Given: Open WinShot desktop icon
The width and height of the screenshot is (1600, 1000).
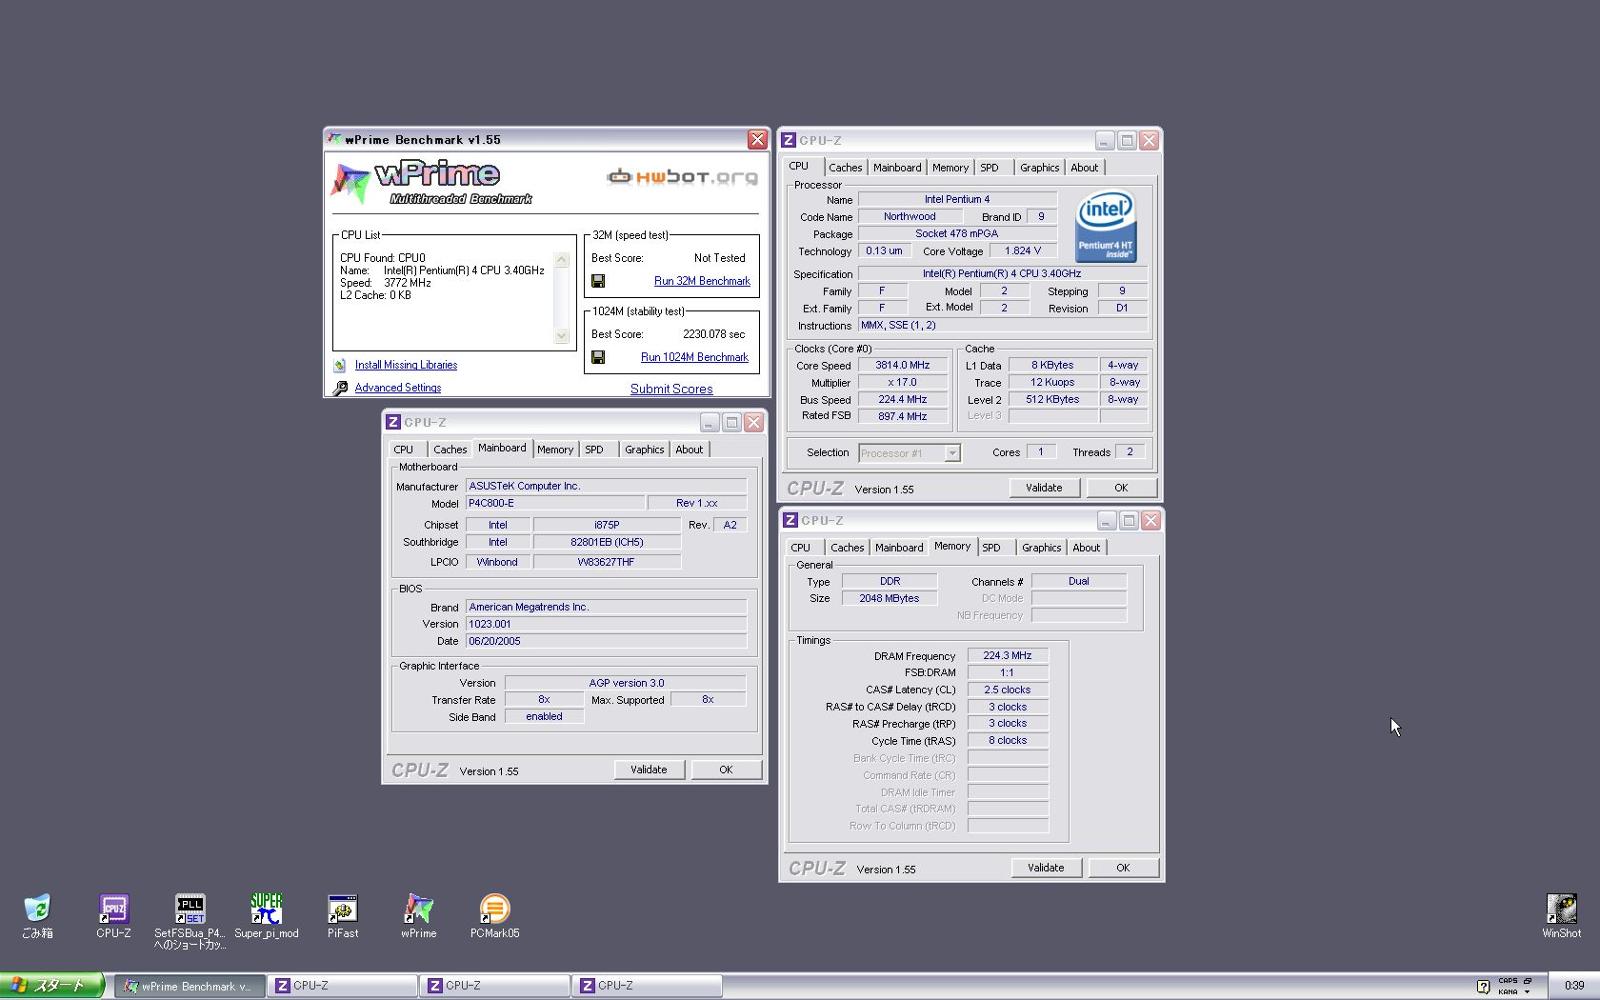Looking at the screenshot, I should pos(1561,908).
